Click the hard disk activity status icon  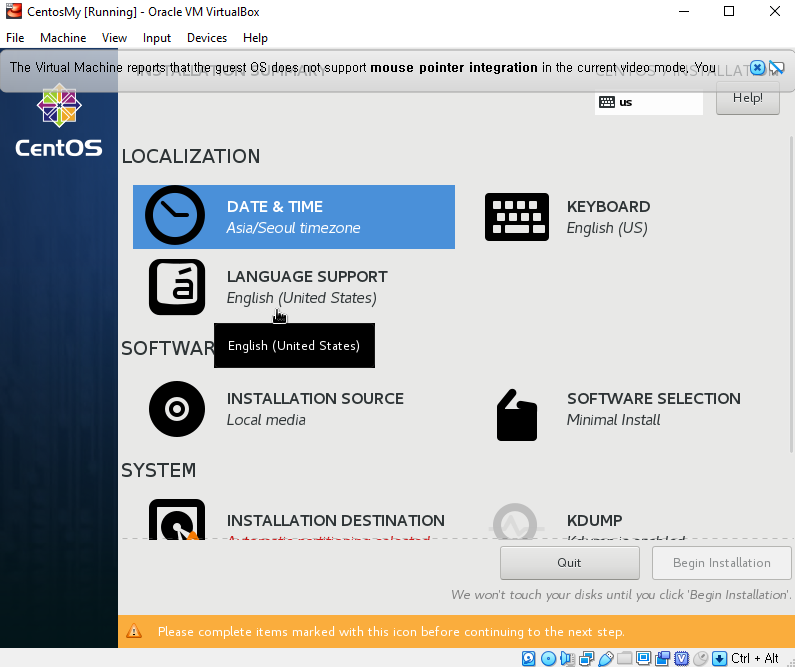point(528,658)
